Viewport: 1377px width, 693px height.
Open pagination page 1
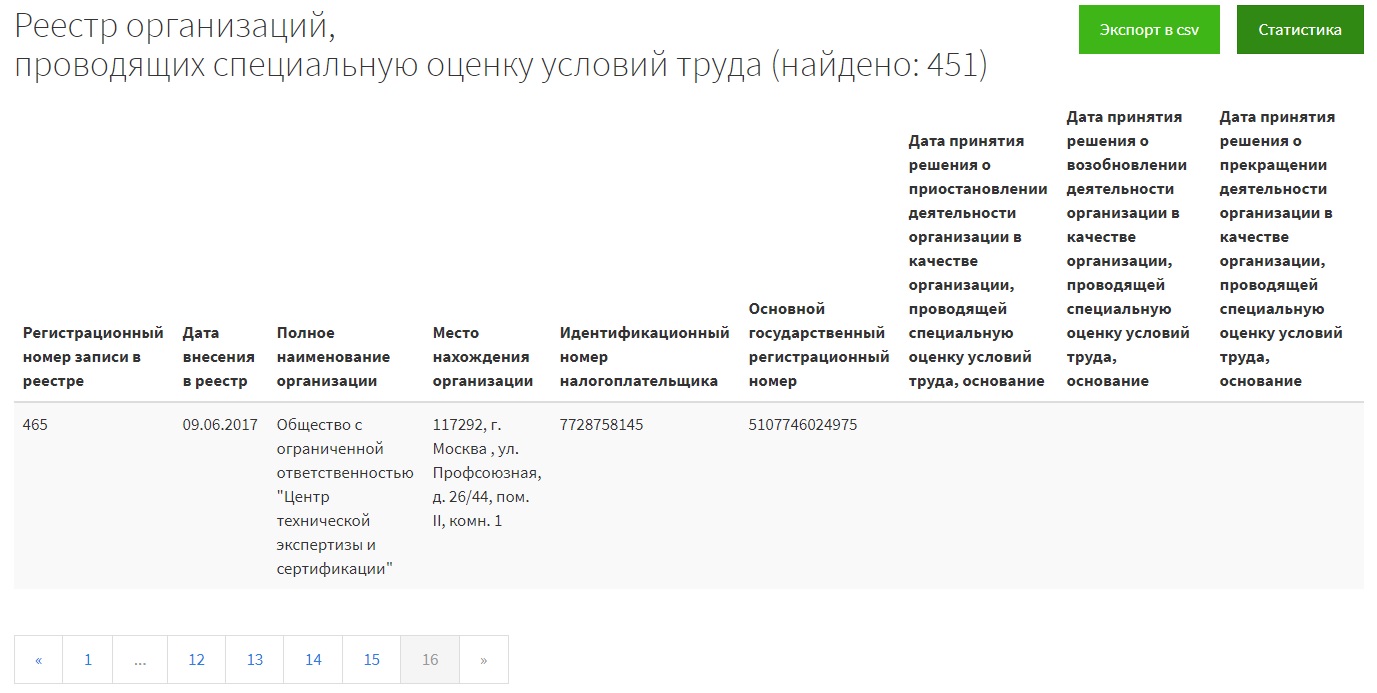pos(88,660)
